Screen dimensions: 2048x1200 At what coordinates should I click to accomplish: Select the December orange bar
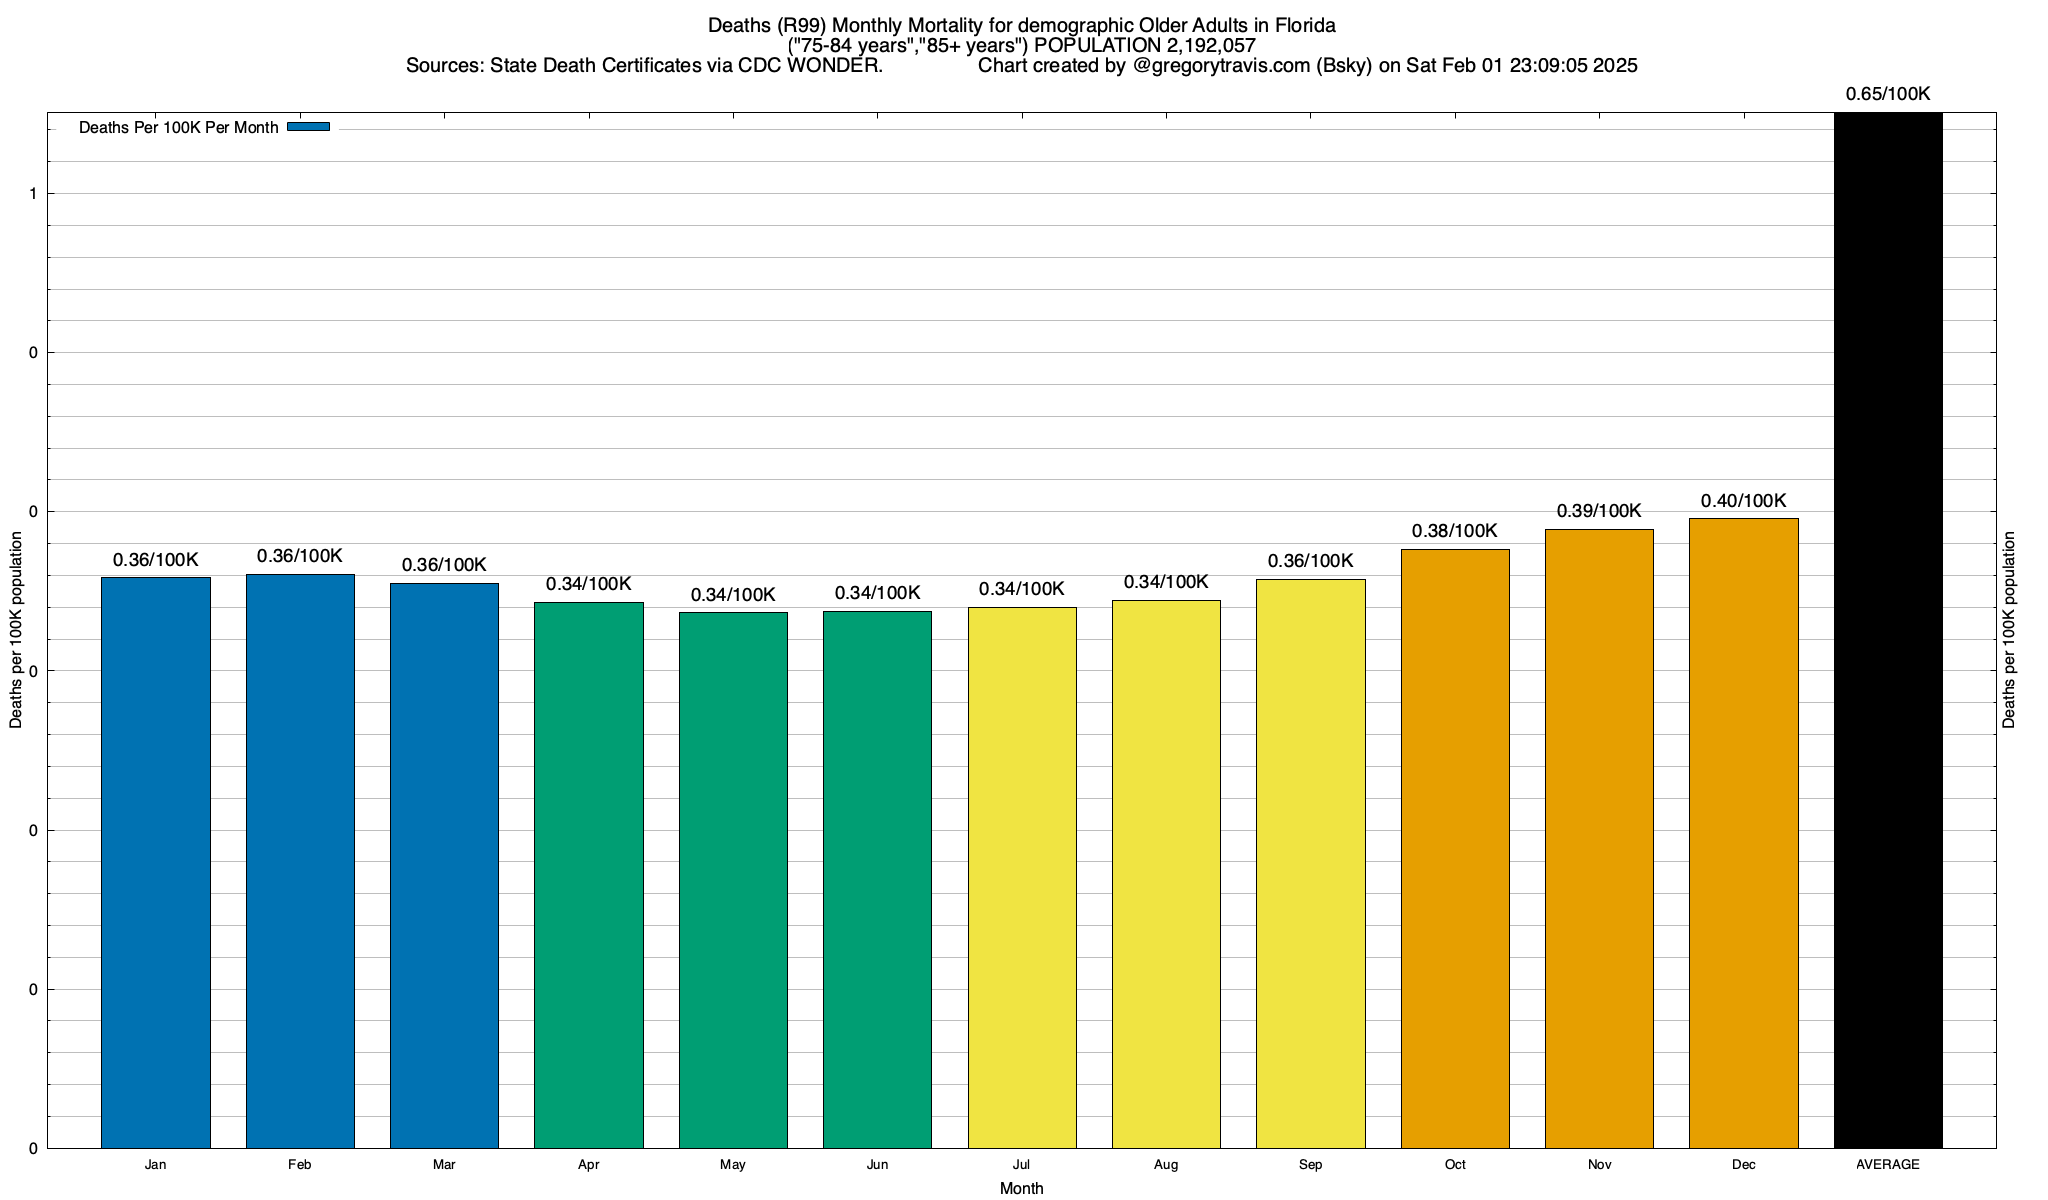1744,833
